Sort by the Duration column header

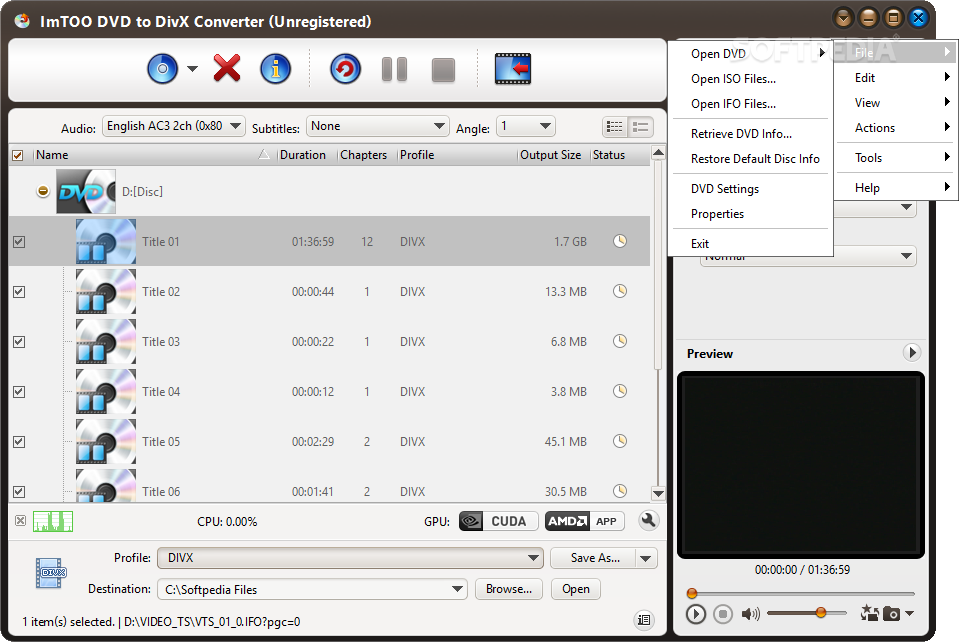[303, 155]
